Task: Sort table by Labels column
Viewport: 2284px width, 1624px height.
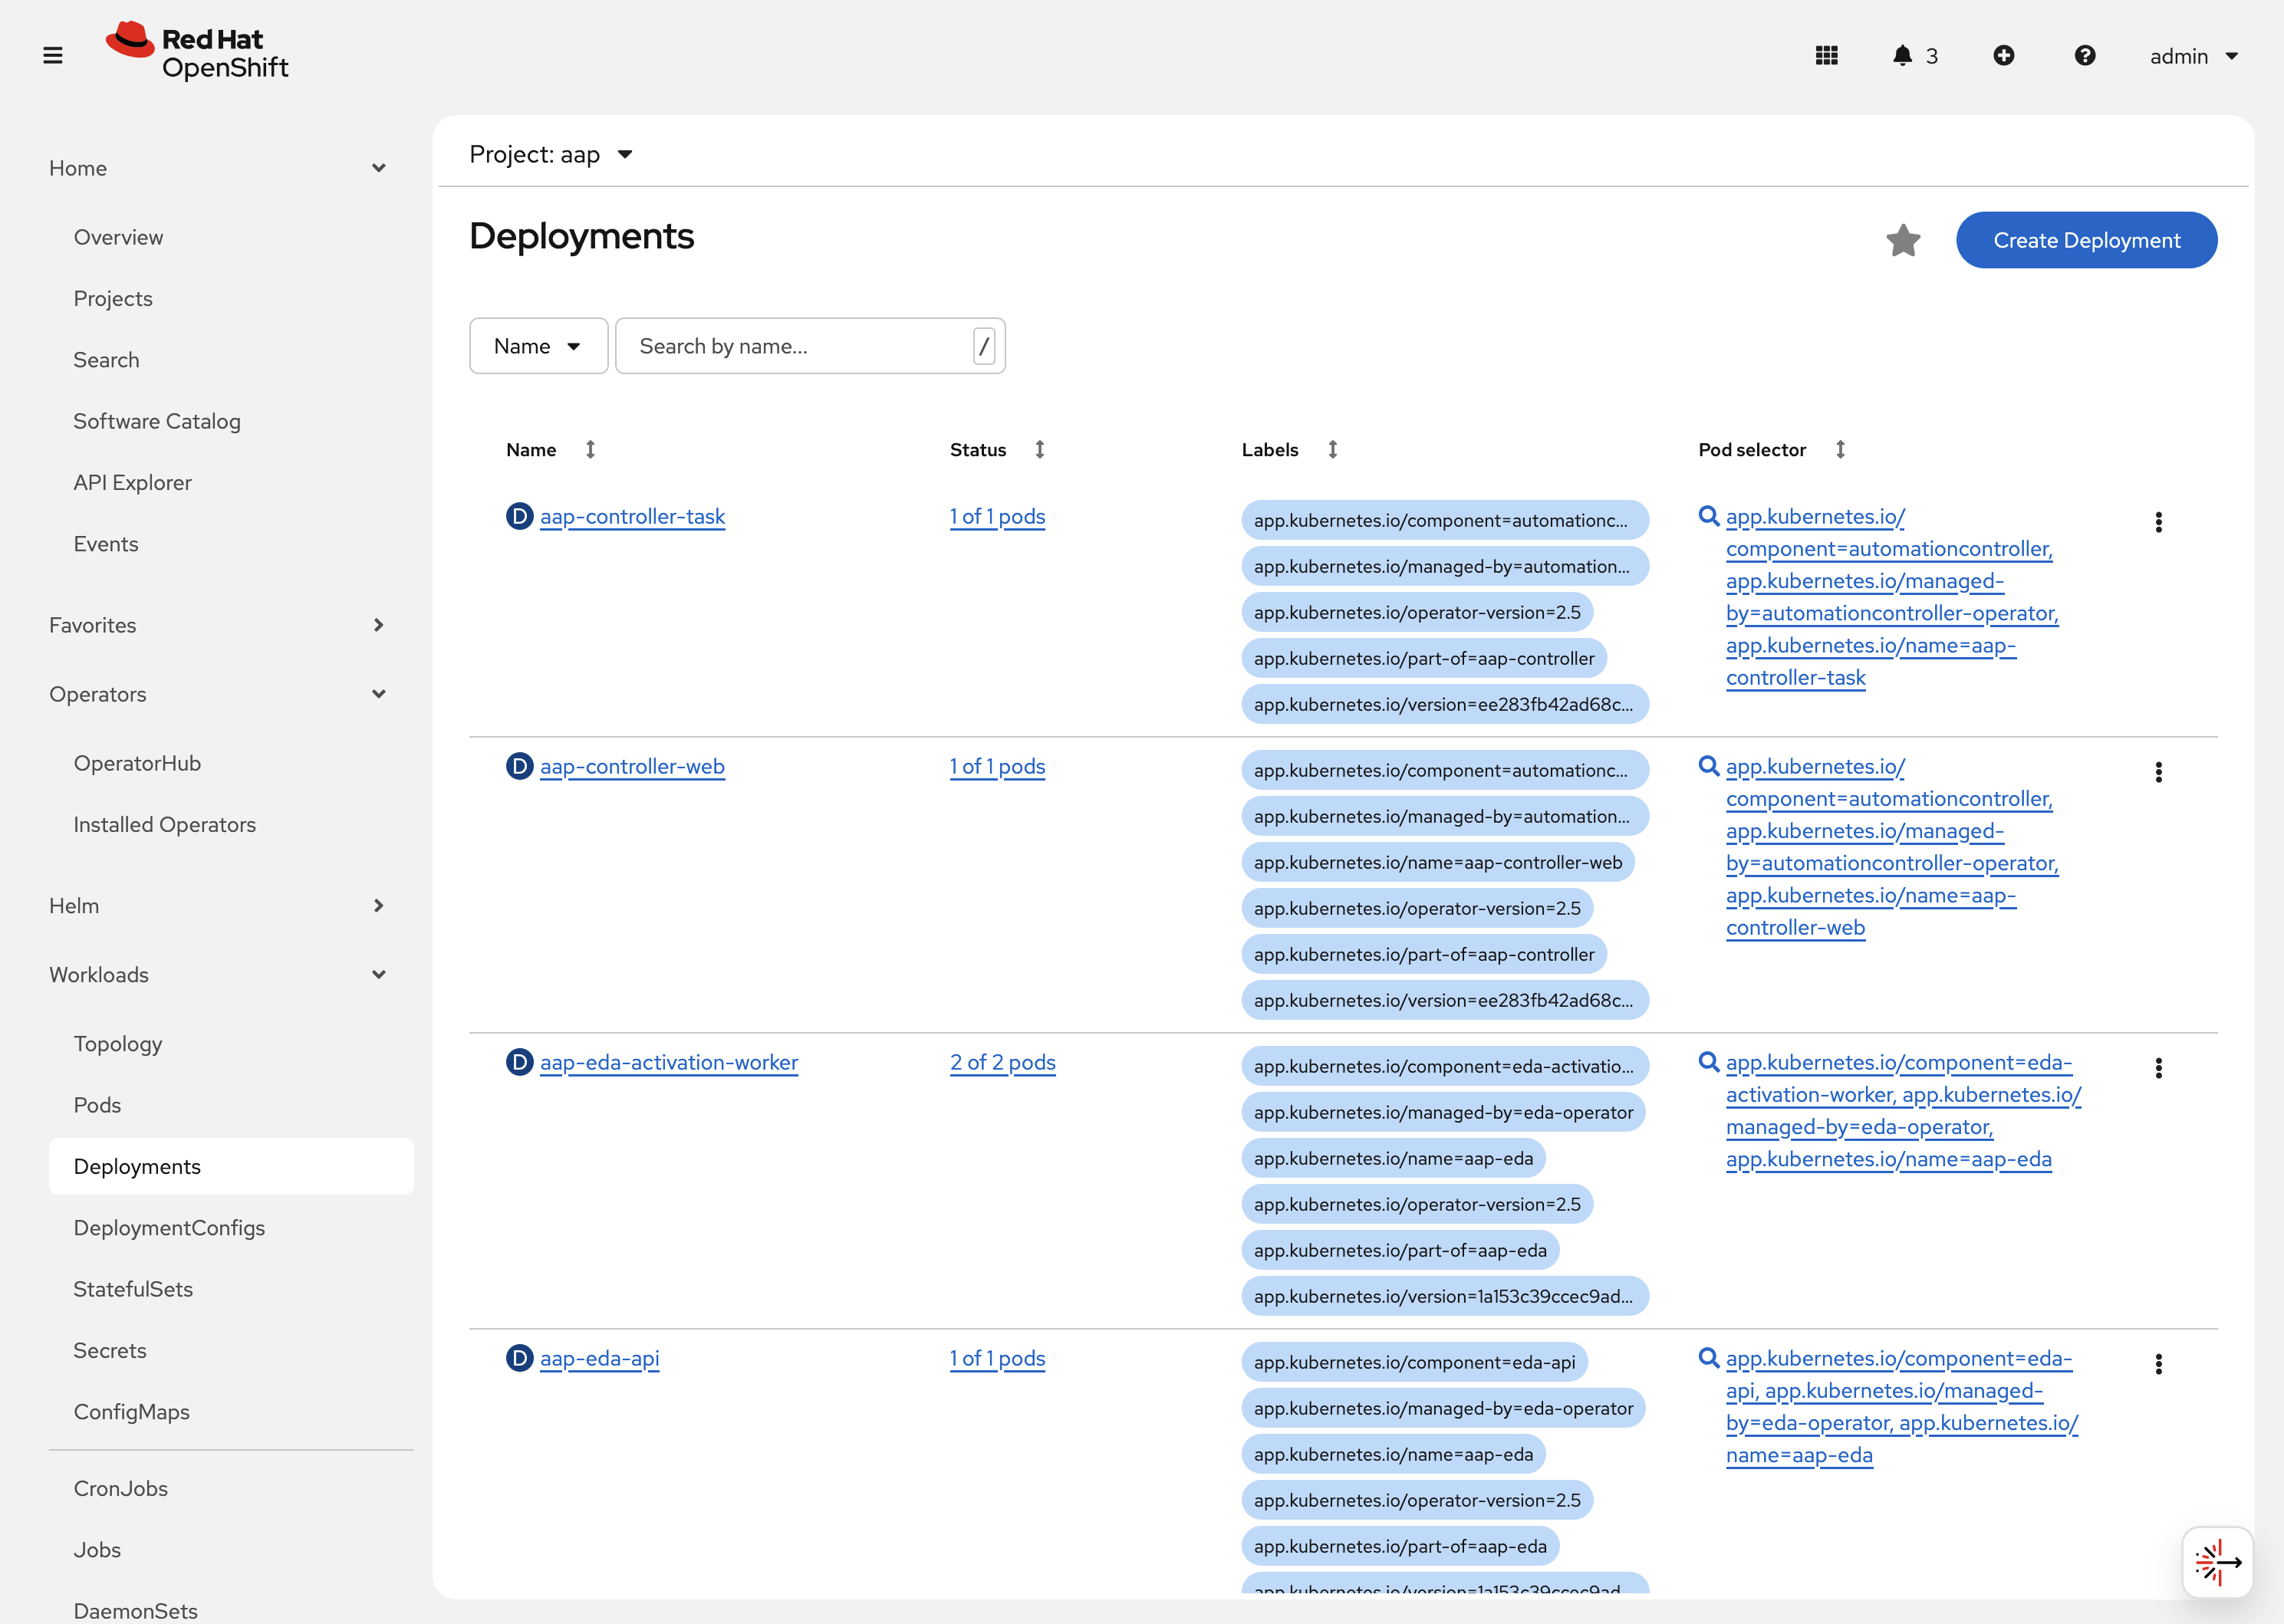Action: [1332, 450]
